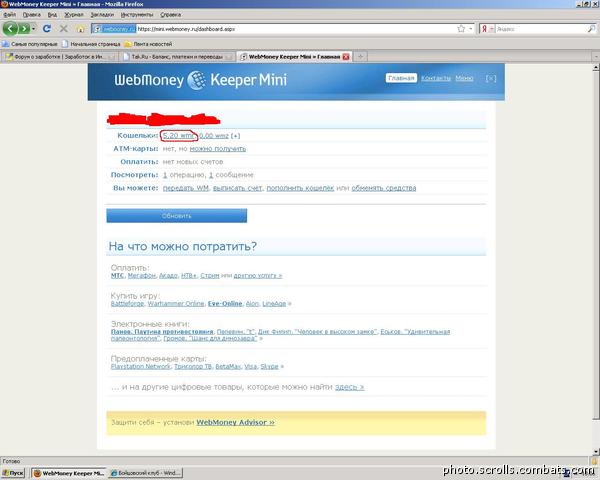This screenshot has width=600, height=480.
Task: Reload the page with the refresh icon
Action: point(47,29)
